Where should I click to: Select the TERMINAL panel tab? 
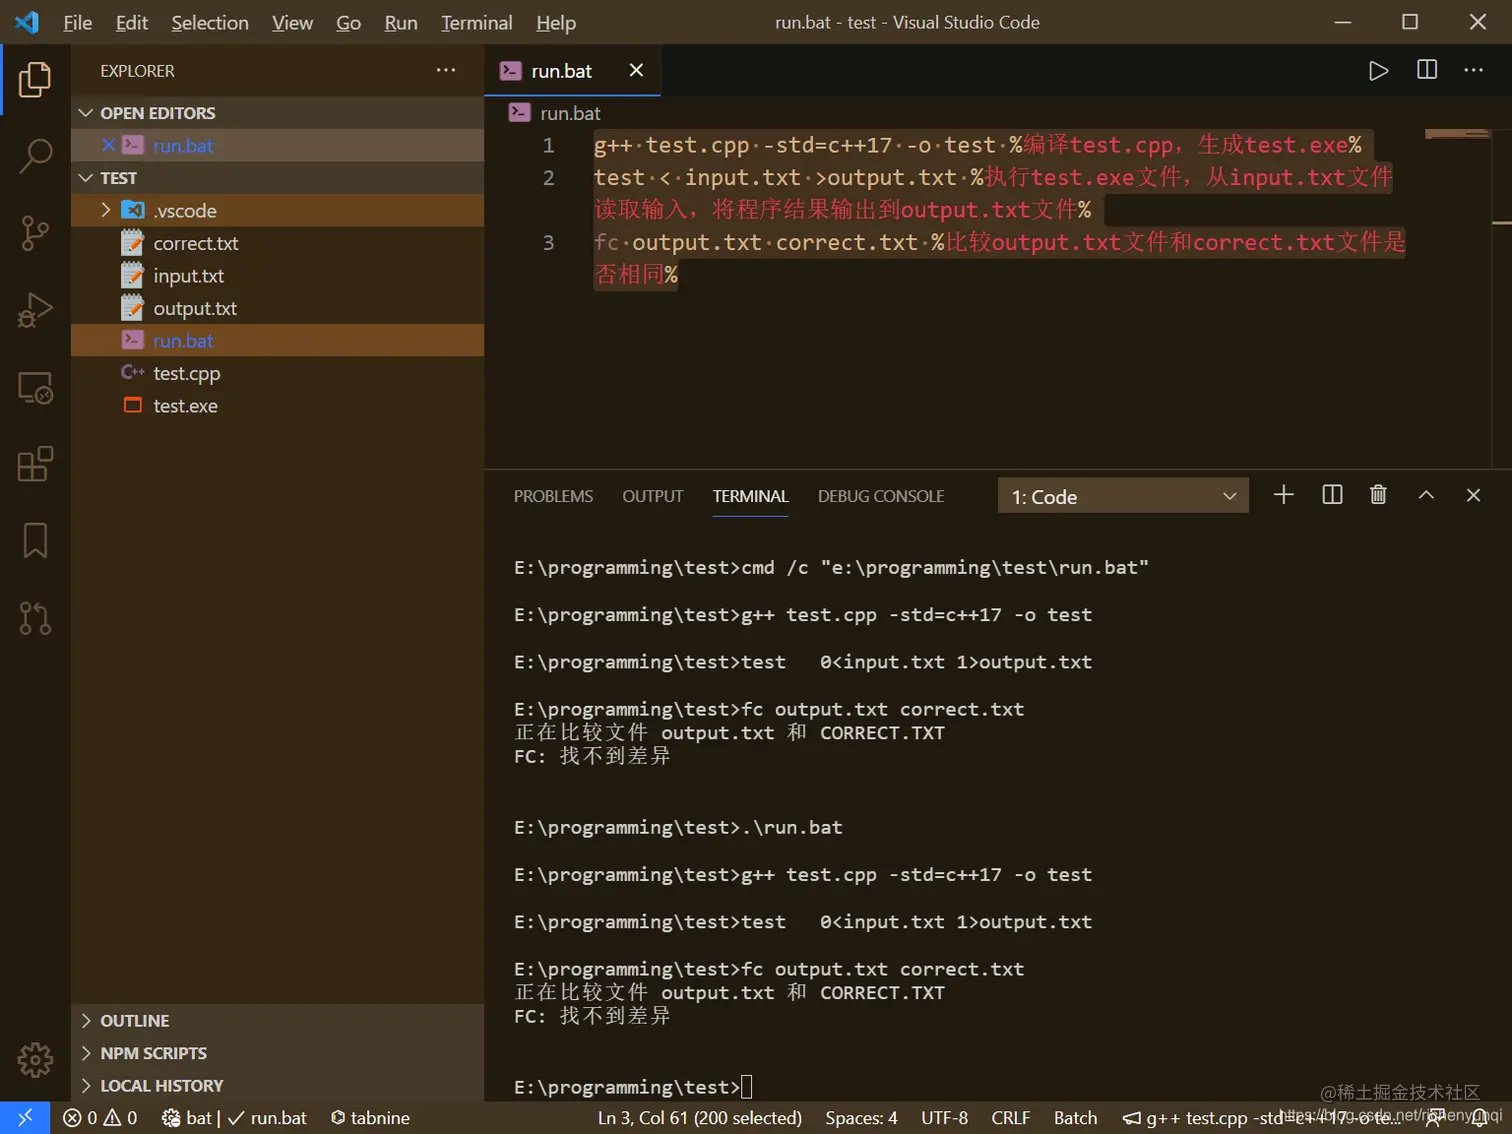click(750, 496)
